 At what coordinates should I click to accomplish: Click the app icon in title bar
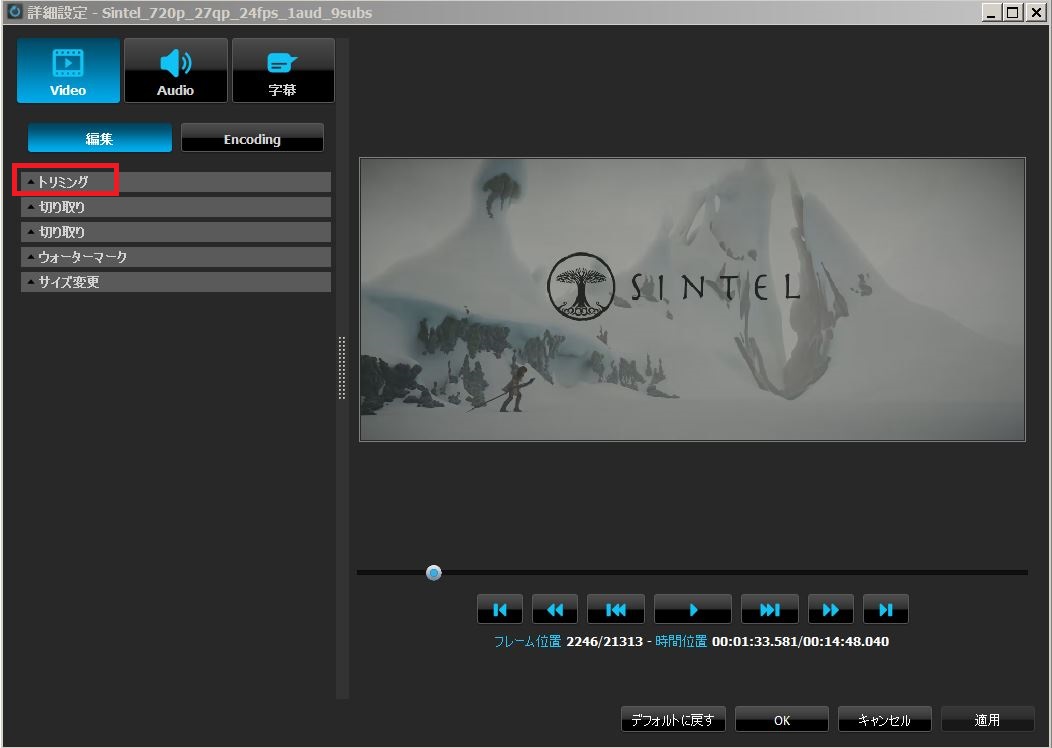point(13,12)
